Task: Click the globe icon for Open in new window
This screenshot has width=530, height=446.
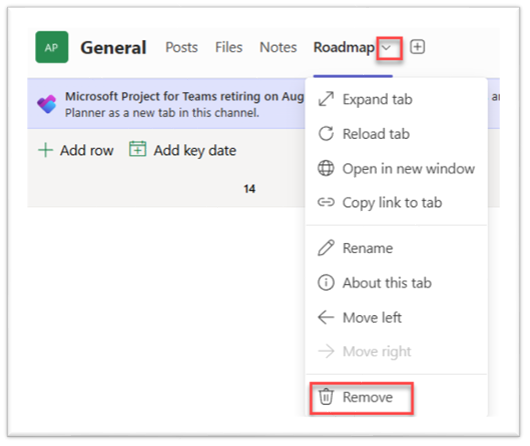Action: (326, 168)
